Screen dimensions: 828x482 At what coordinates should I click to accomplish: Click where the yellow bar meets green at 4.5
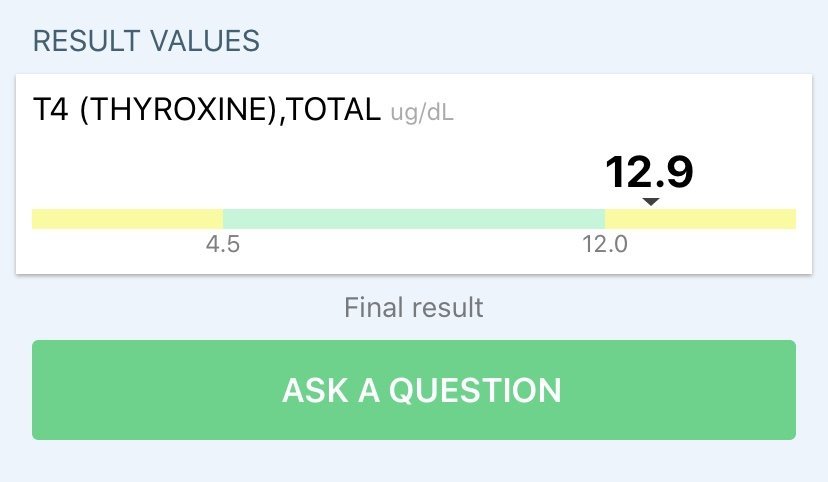[x=223, y=219]
